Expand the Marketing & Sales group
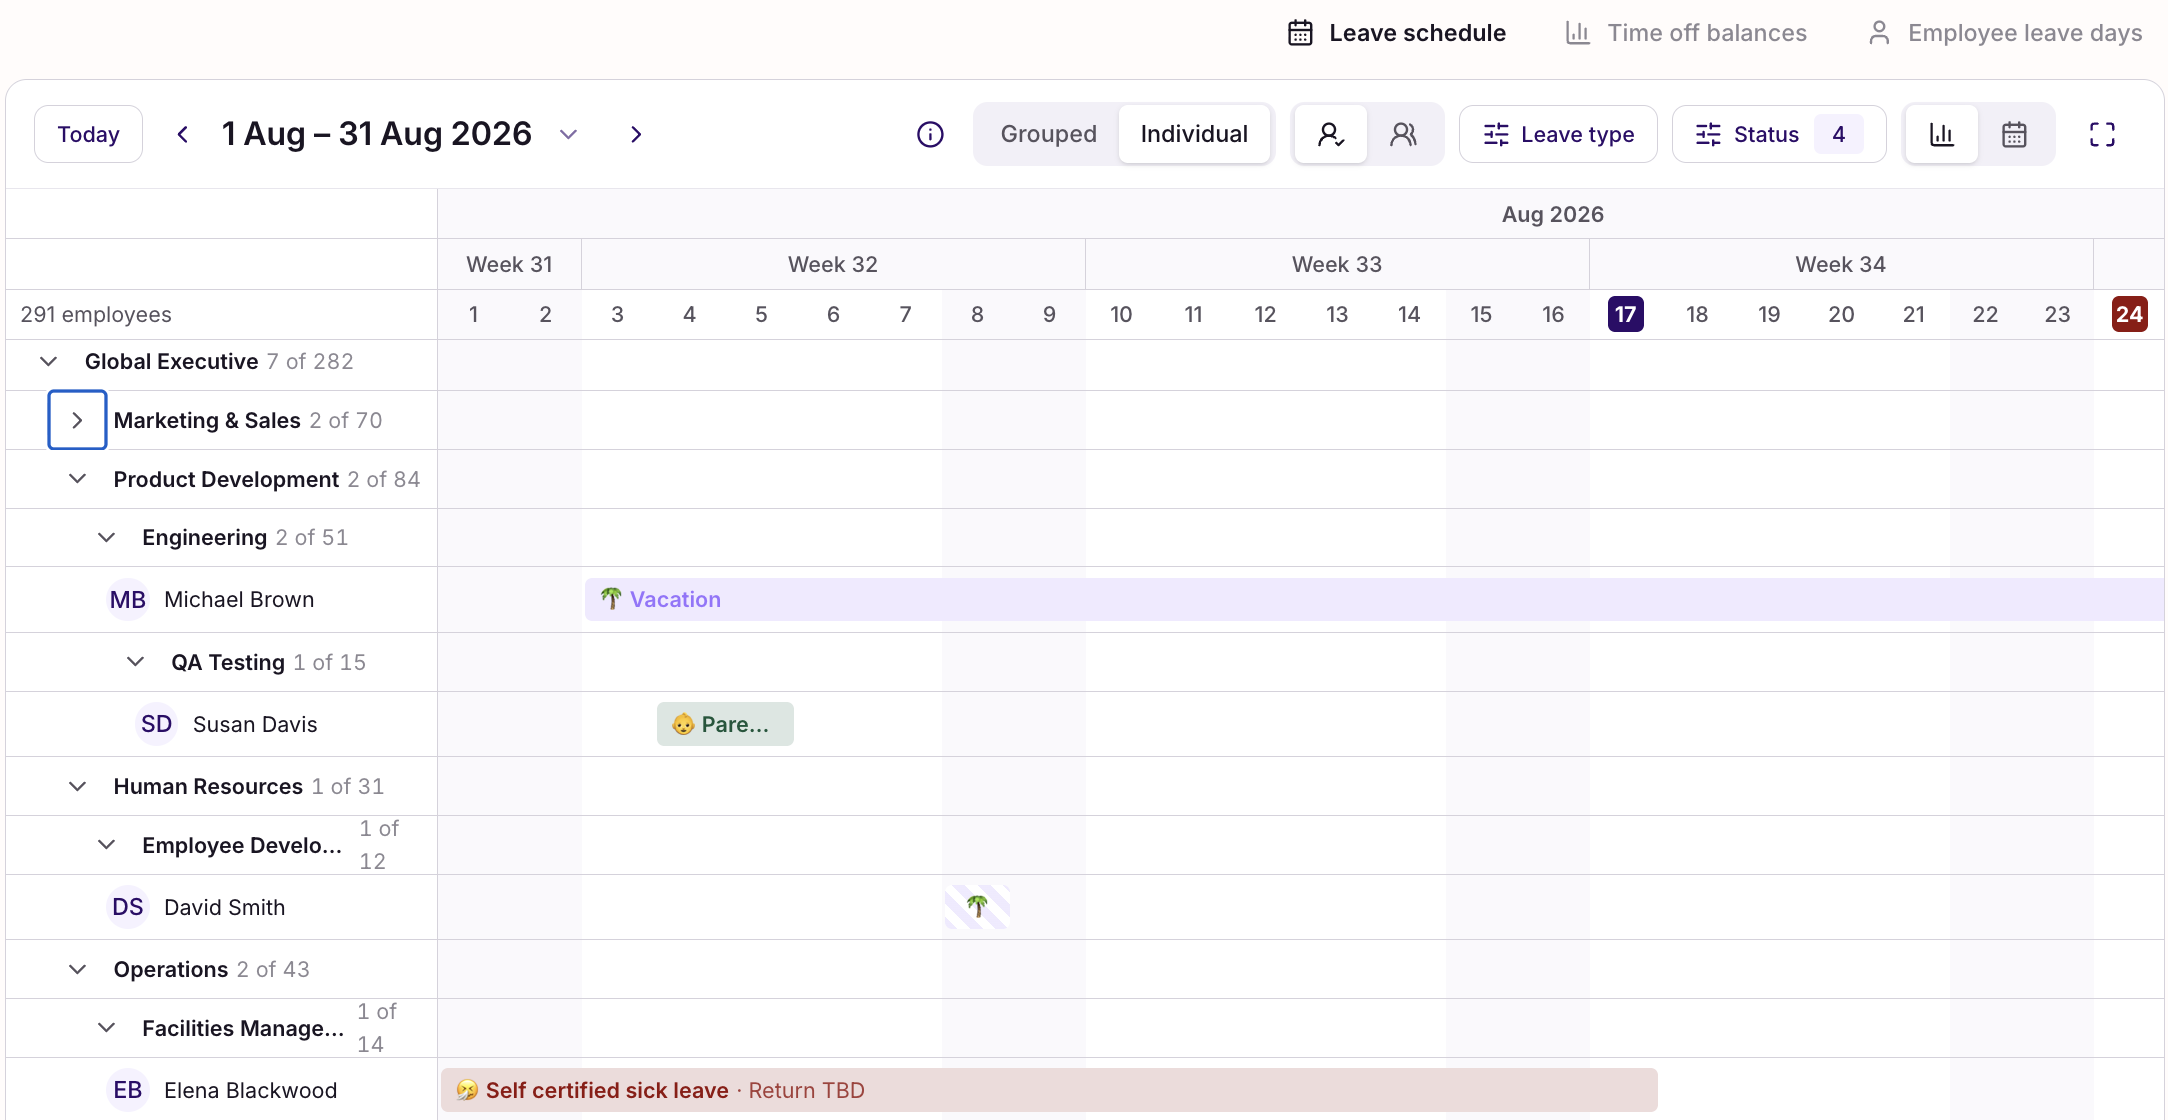 click(77, 420)
